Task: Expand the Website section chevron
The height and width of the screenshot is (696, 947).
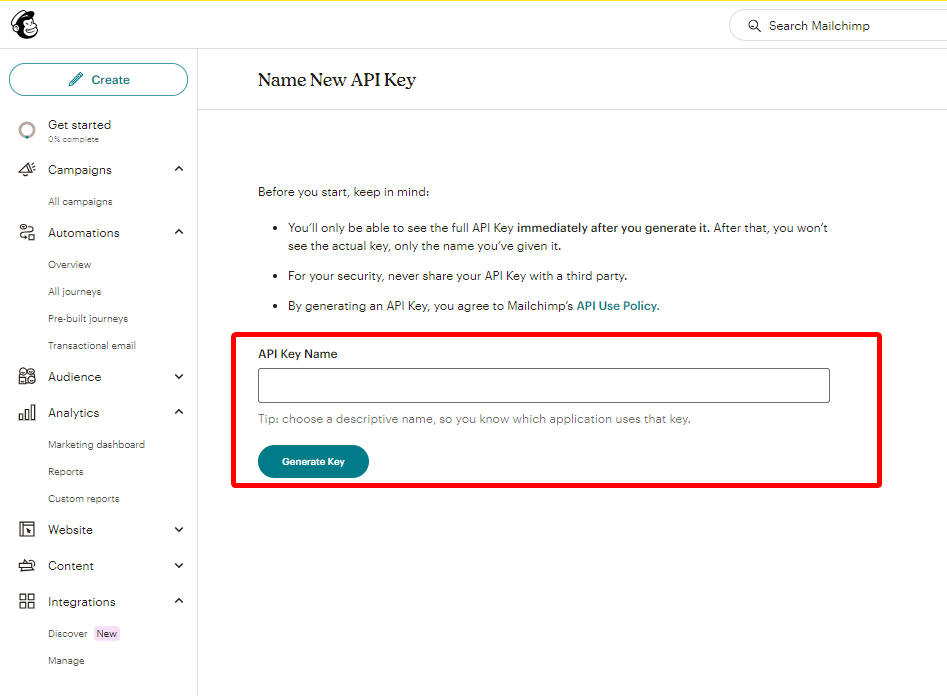Action: point(179,529)
